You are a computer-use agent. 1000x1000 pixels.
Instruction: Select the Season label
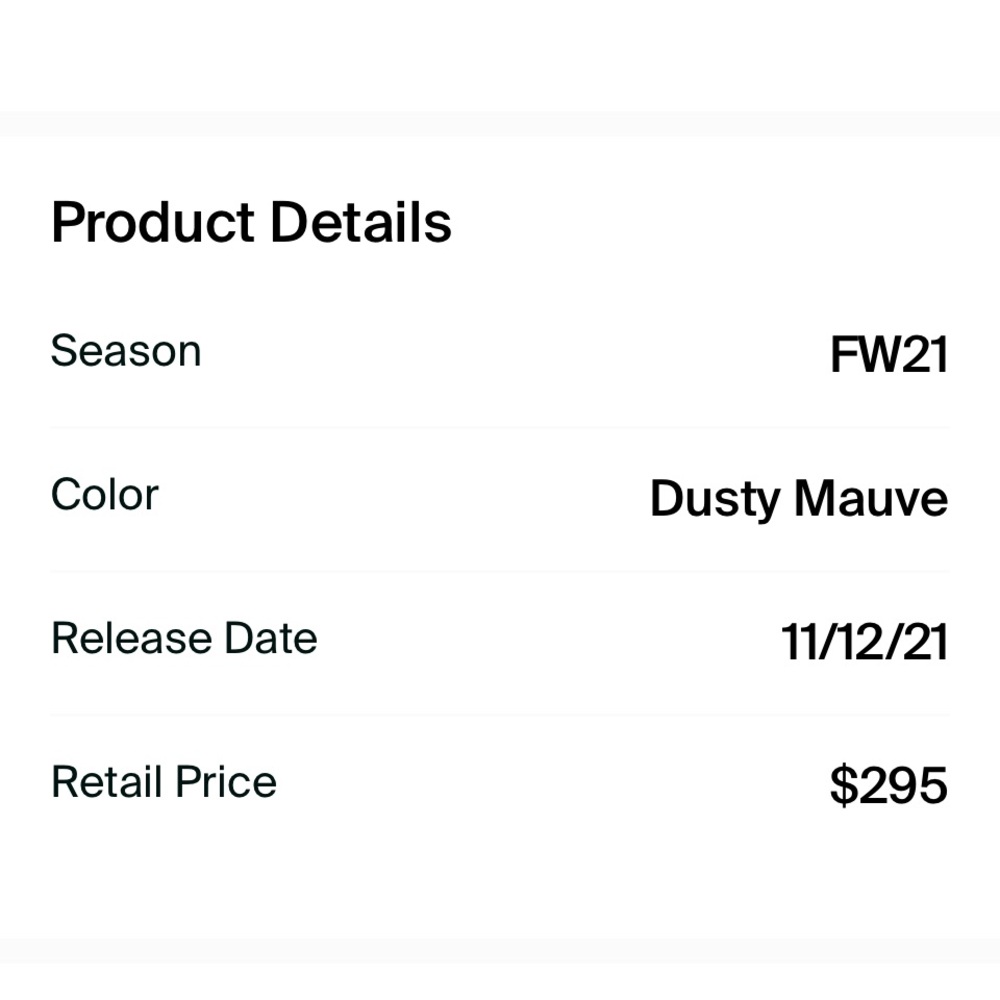point(126,351)
